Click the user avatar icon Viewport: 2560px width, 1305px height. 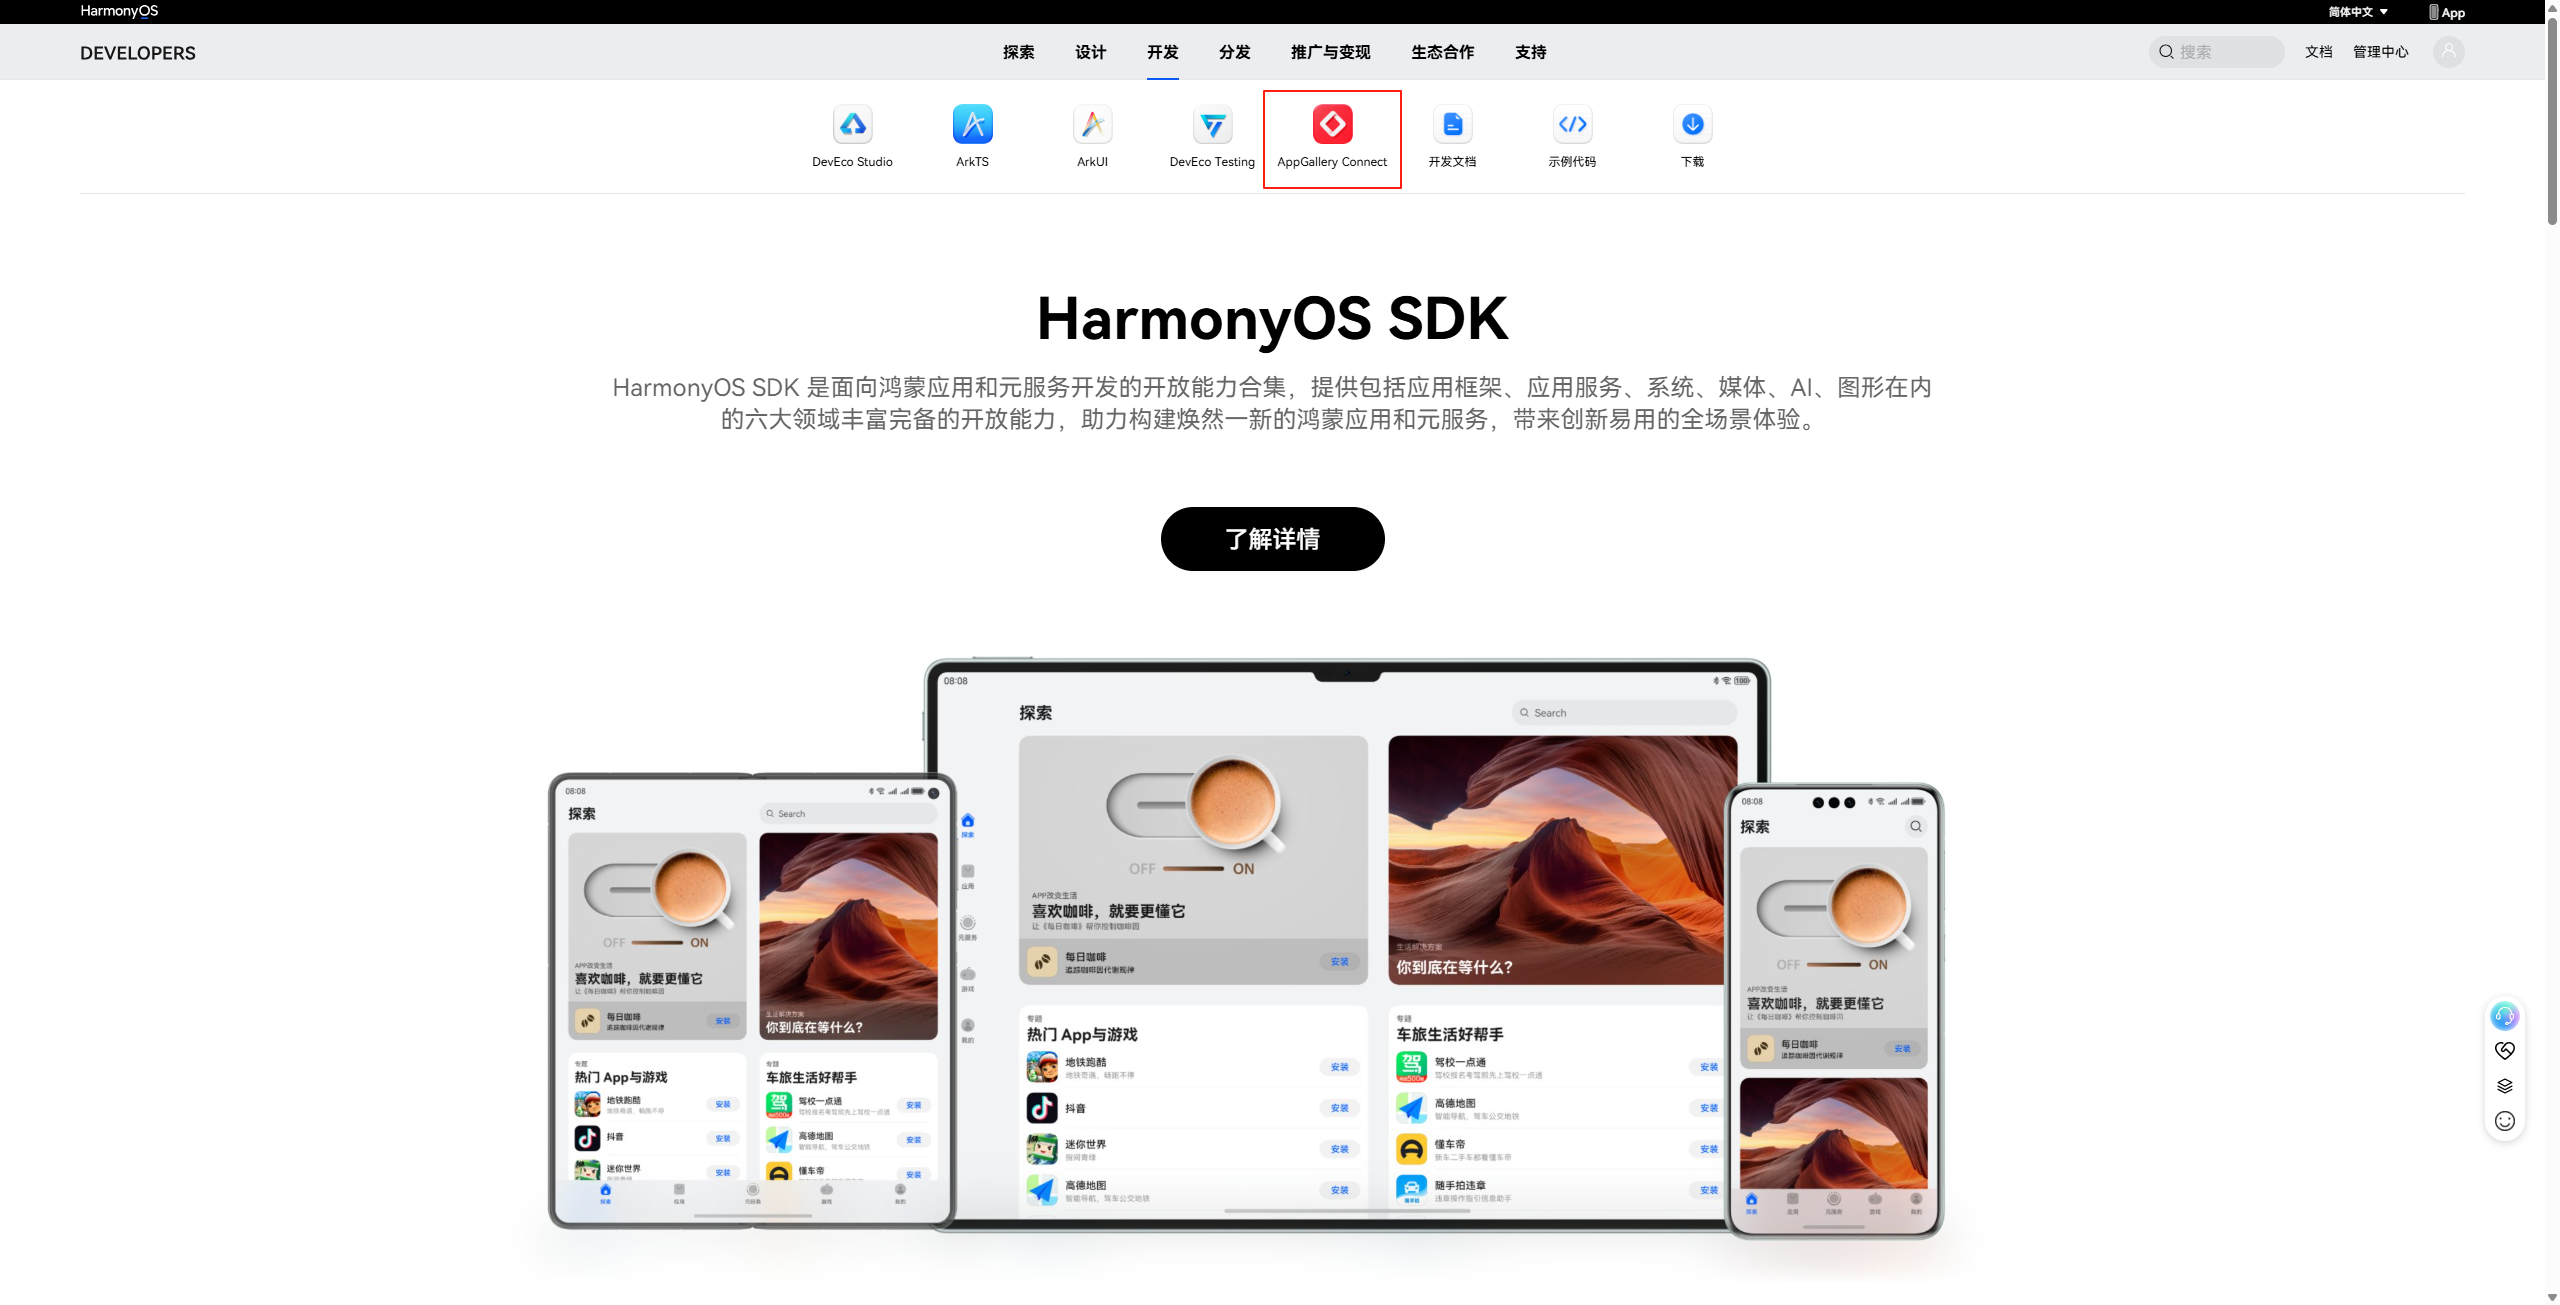(2448, 52)
